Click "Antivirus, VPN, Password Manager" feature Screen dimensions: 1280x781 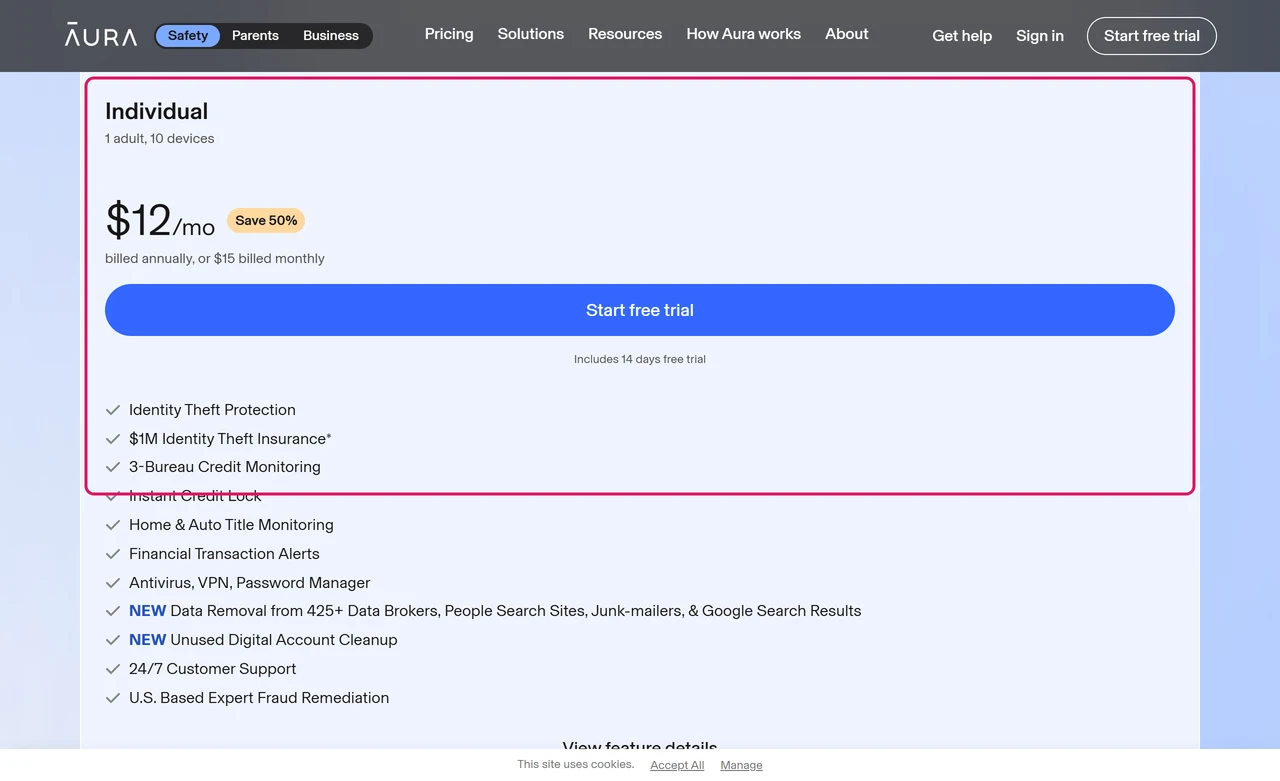[x=249, y=583]
